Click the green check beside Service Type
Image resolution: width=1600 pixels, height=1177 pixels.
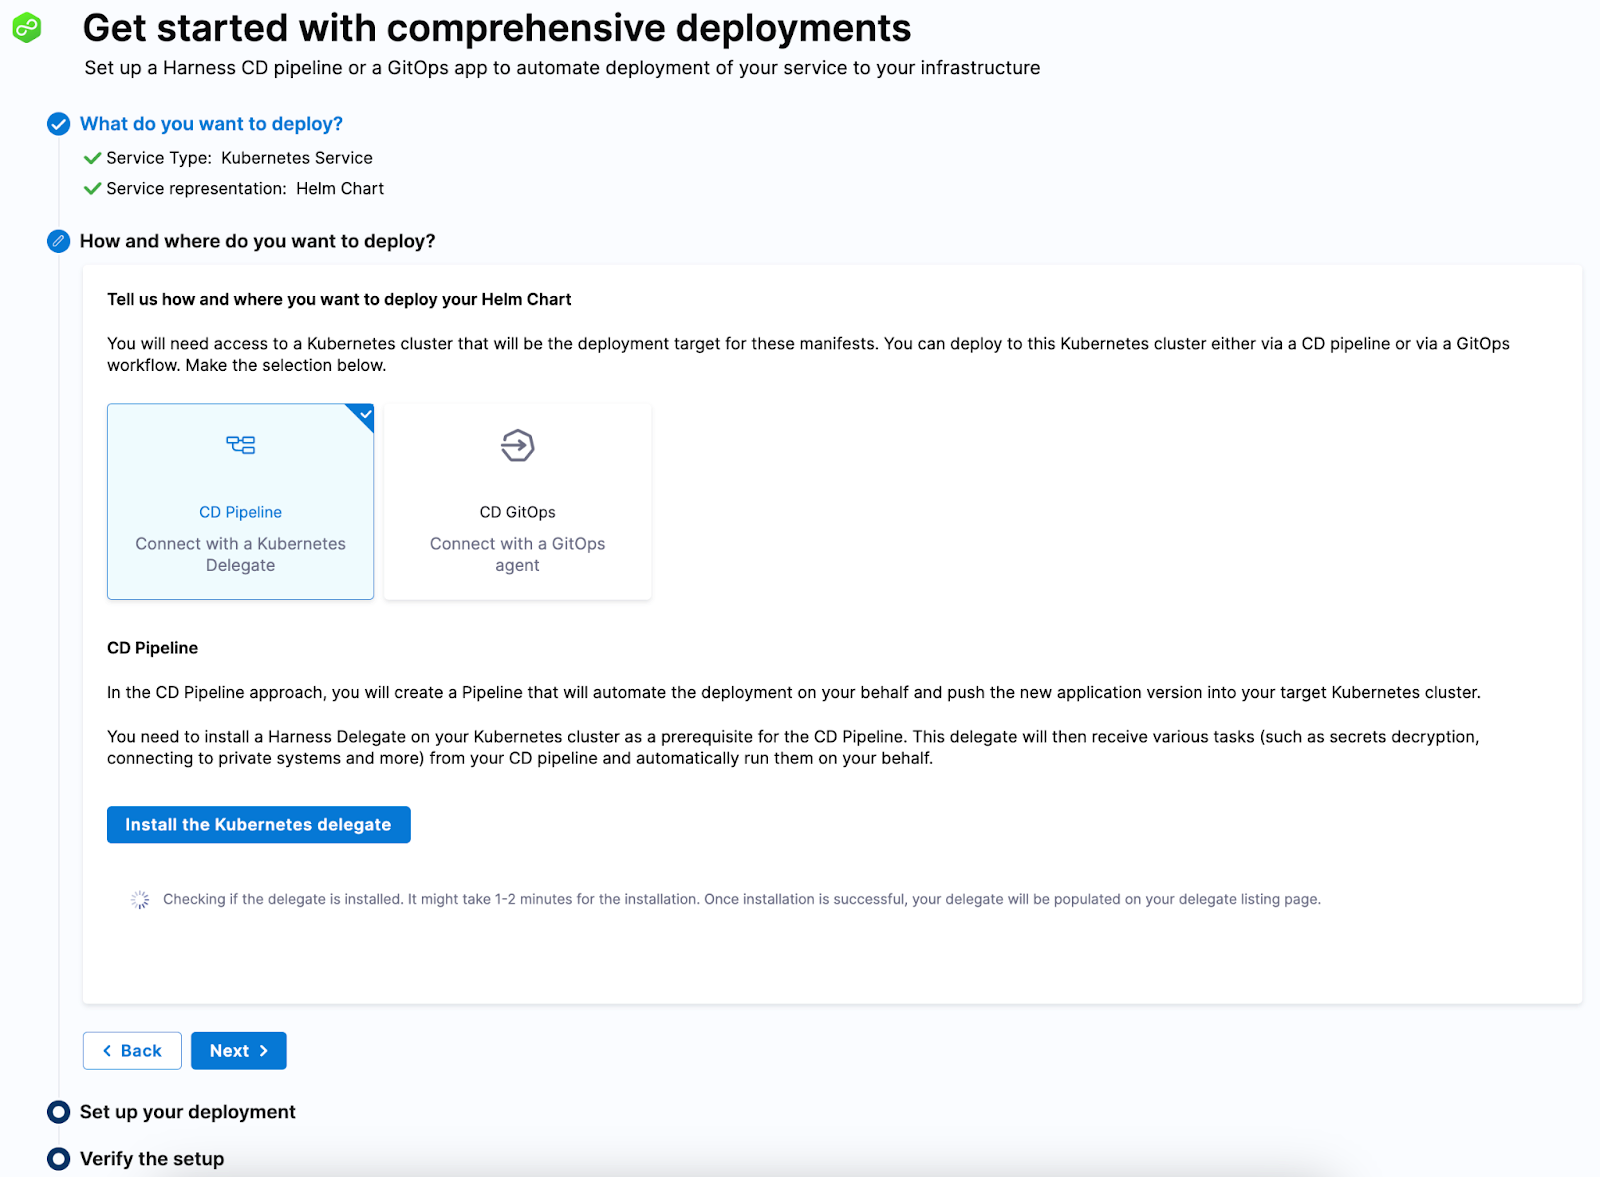93,158
